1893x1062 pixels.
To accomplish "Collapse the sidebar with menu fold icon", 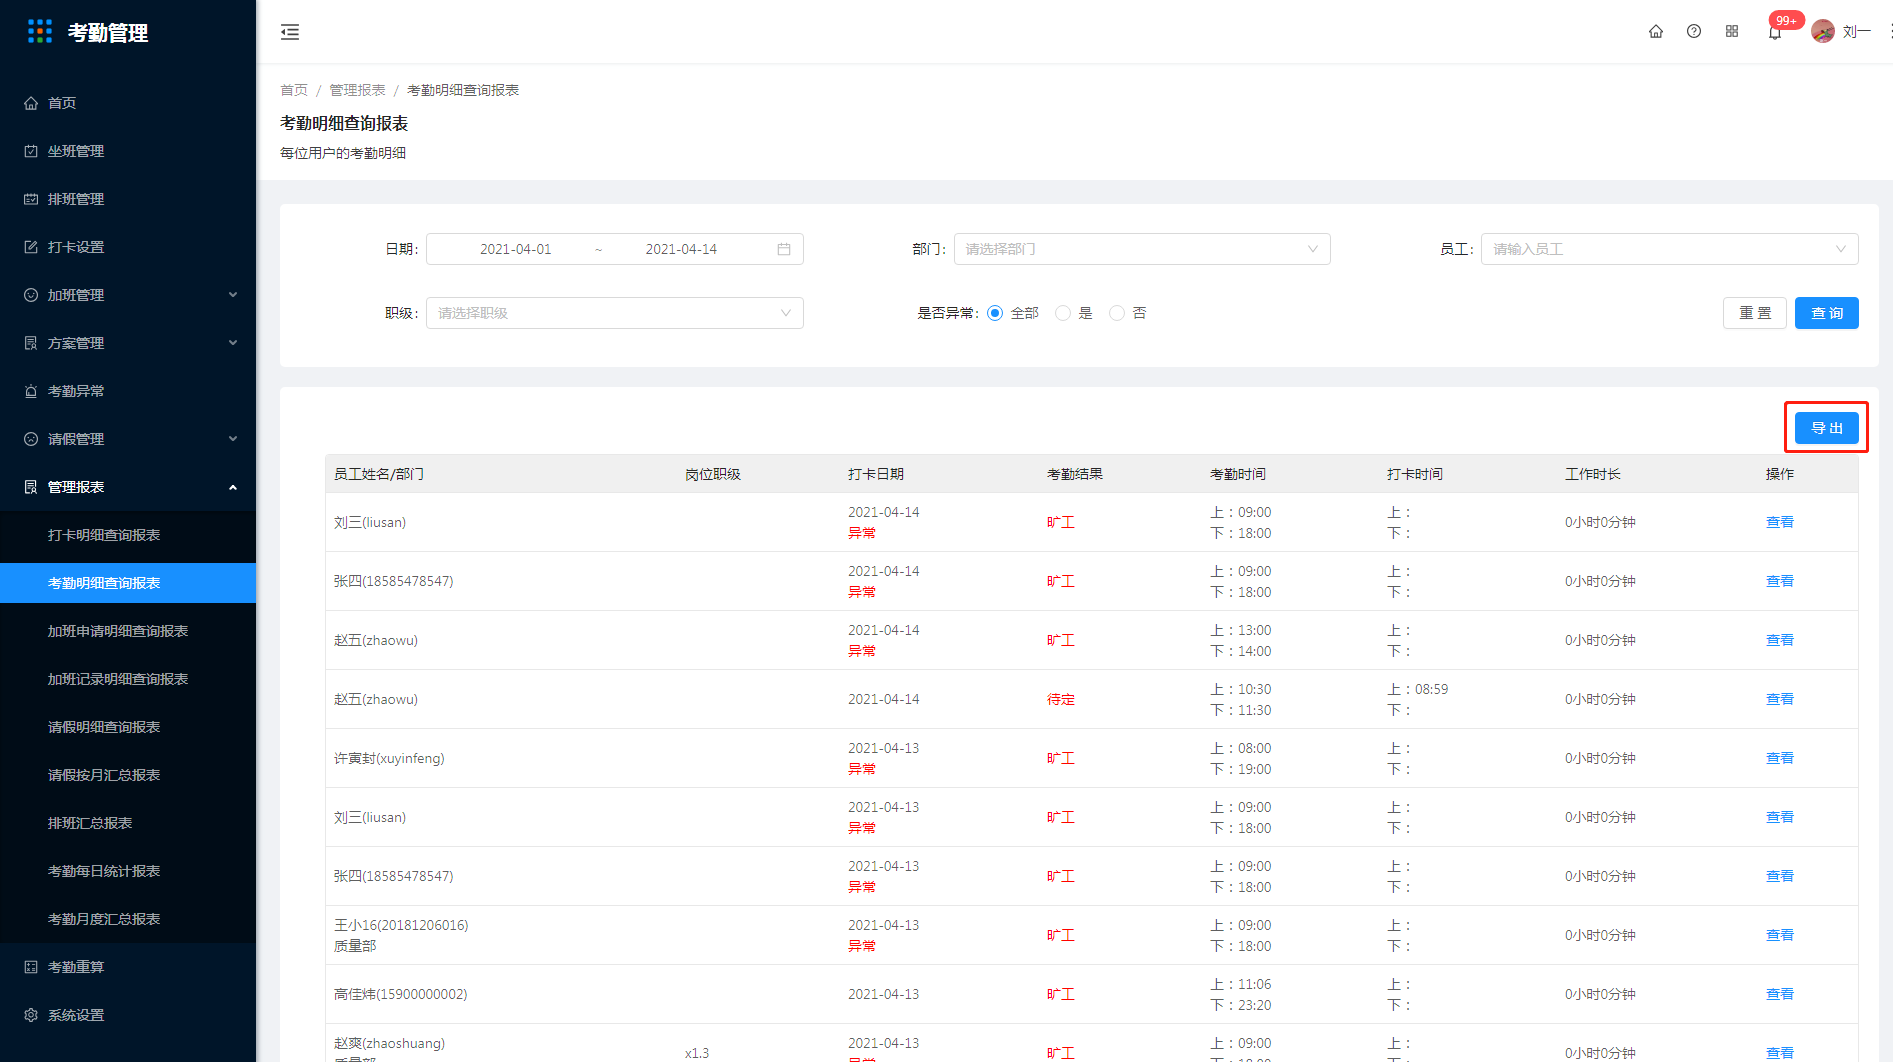I will click(x=290, y=32).
